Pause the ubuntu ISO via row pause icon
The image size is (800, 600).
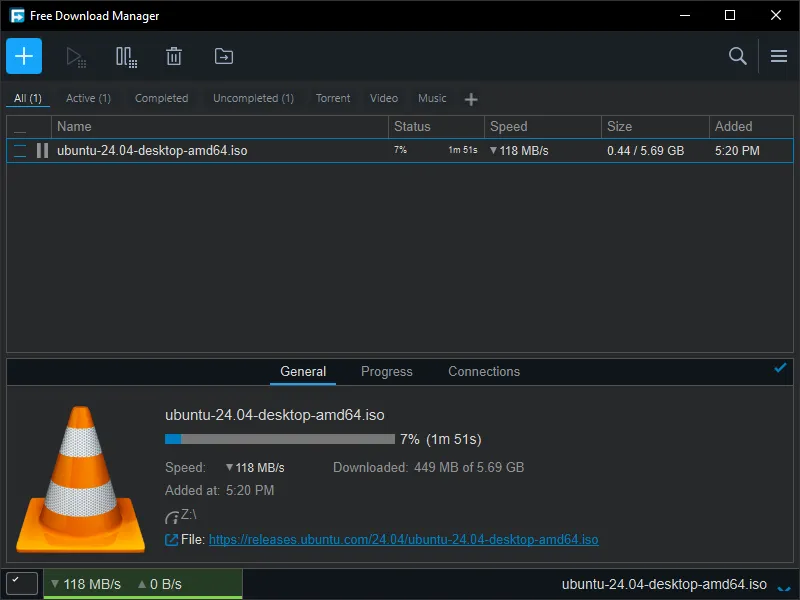pyautogui.click(x=42, y=151)
